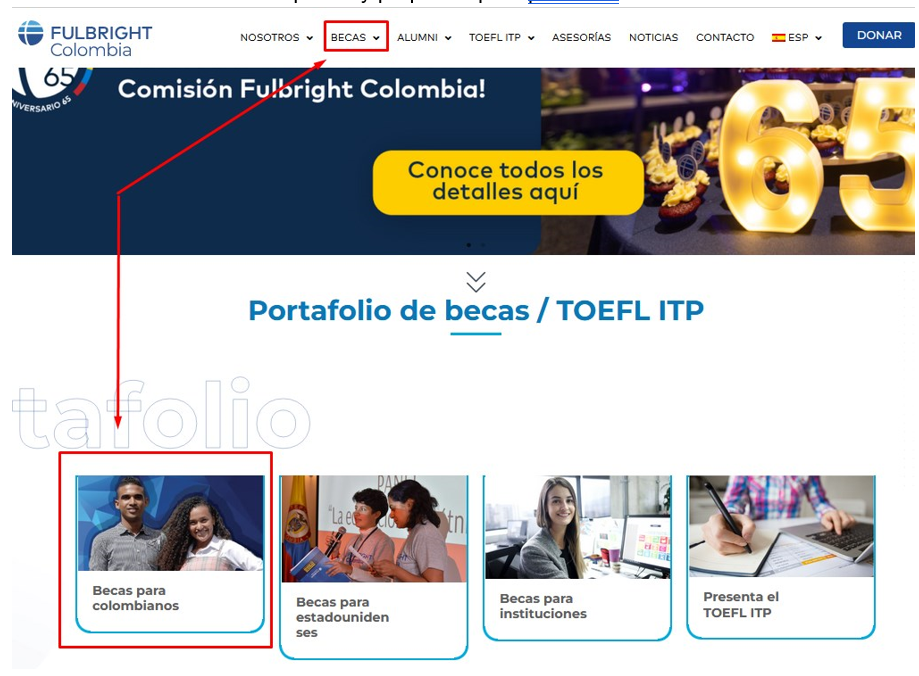This screenshot has height=676, width=919.
Task: Click the 'Becas para estadounidenses' title link
Action: [342, 617]
